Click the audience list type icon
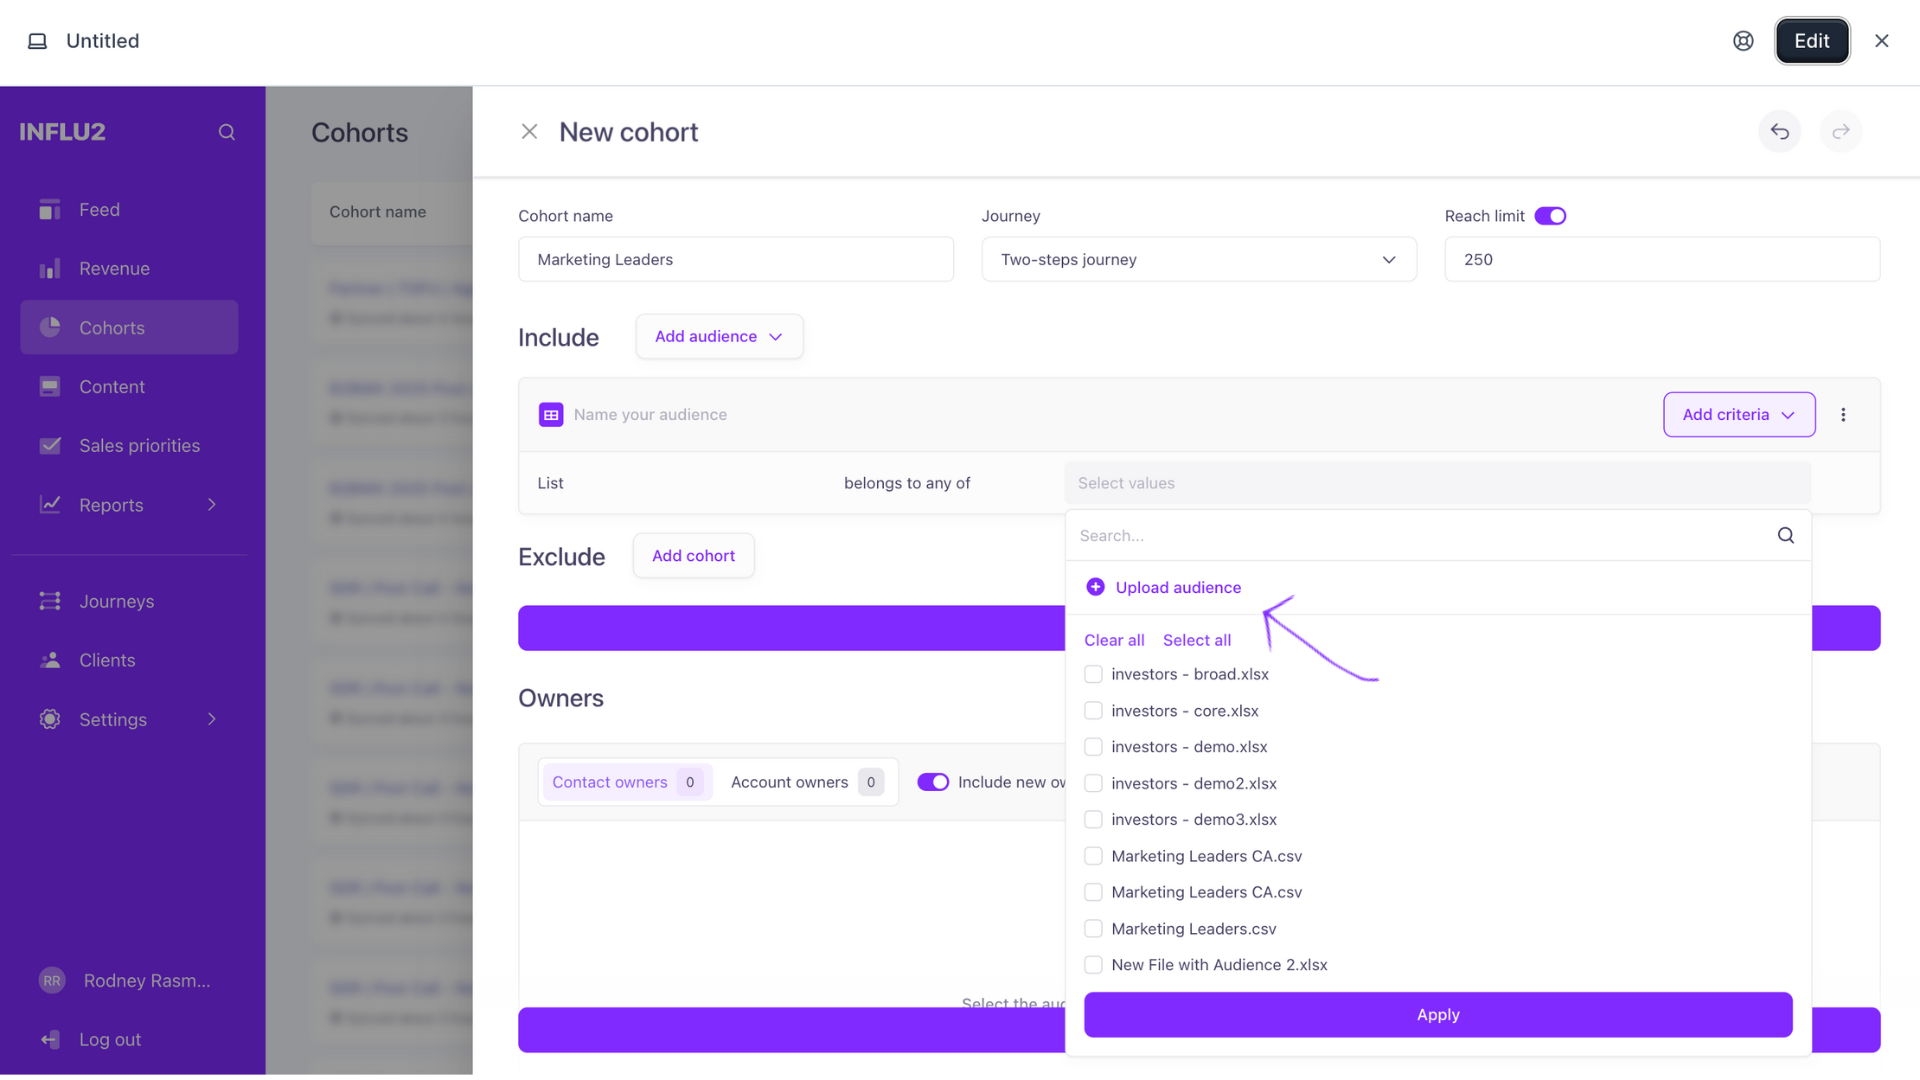Screen dimensions: 1920x1080 pos(551,414)
